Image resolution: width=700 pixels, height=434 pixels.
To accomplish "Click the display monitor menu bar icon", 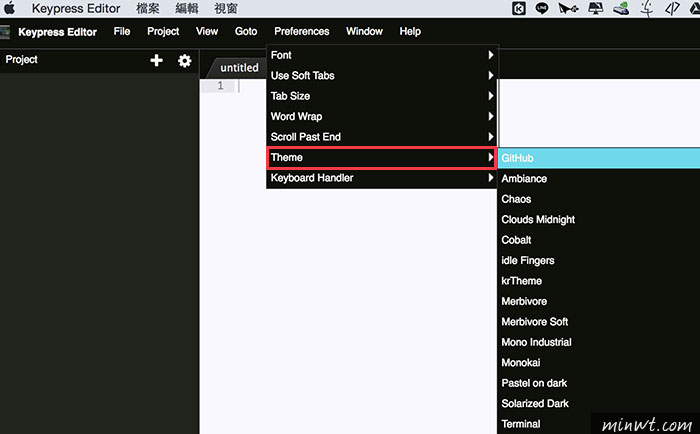I will coord(596,8).
